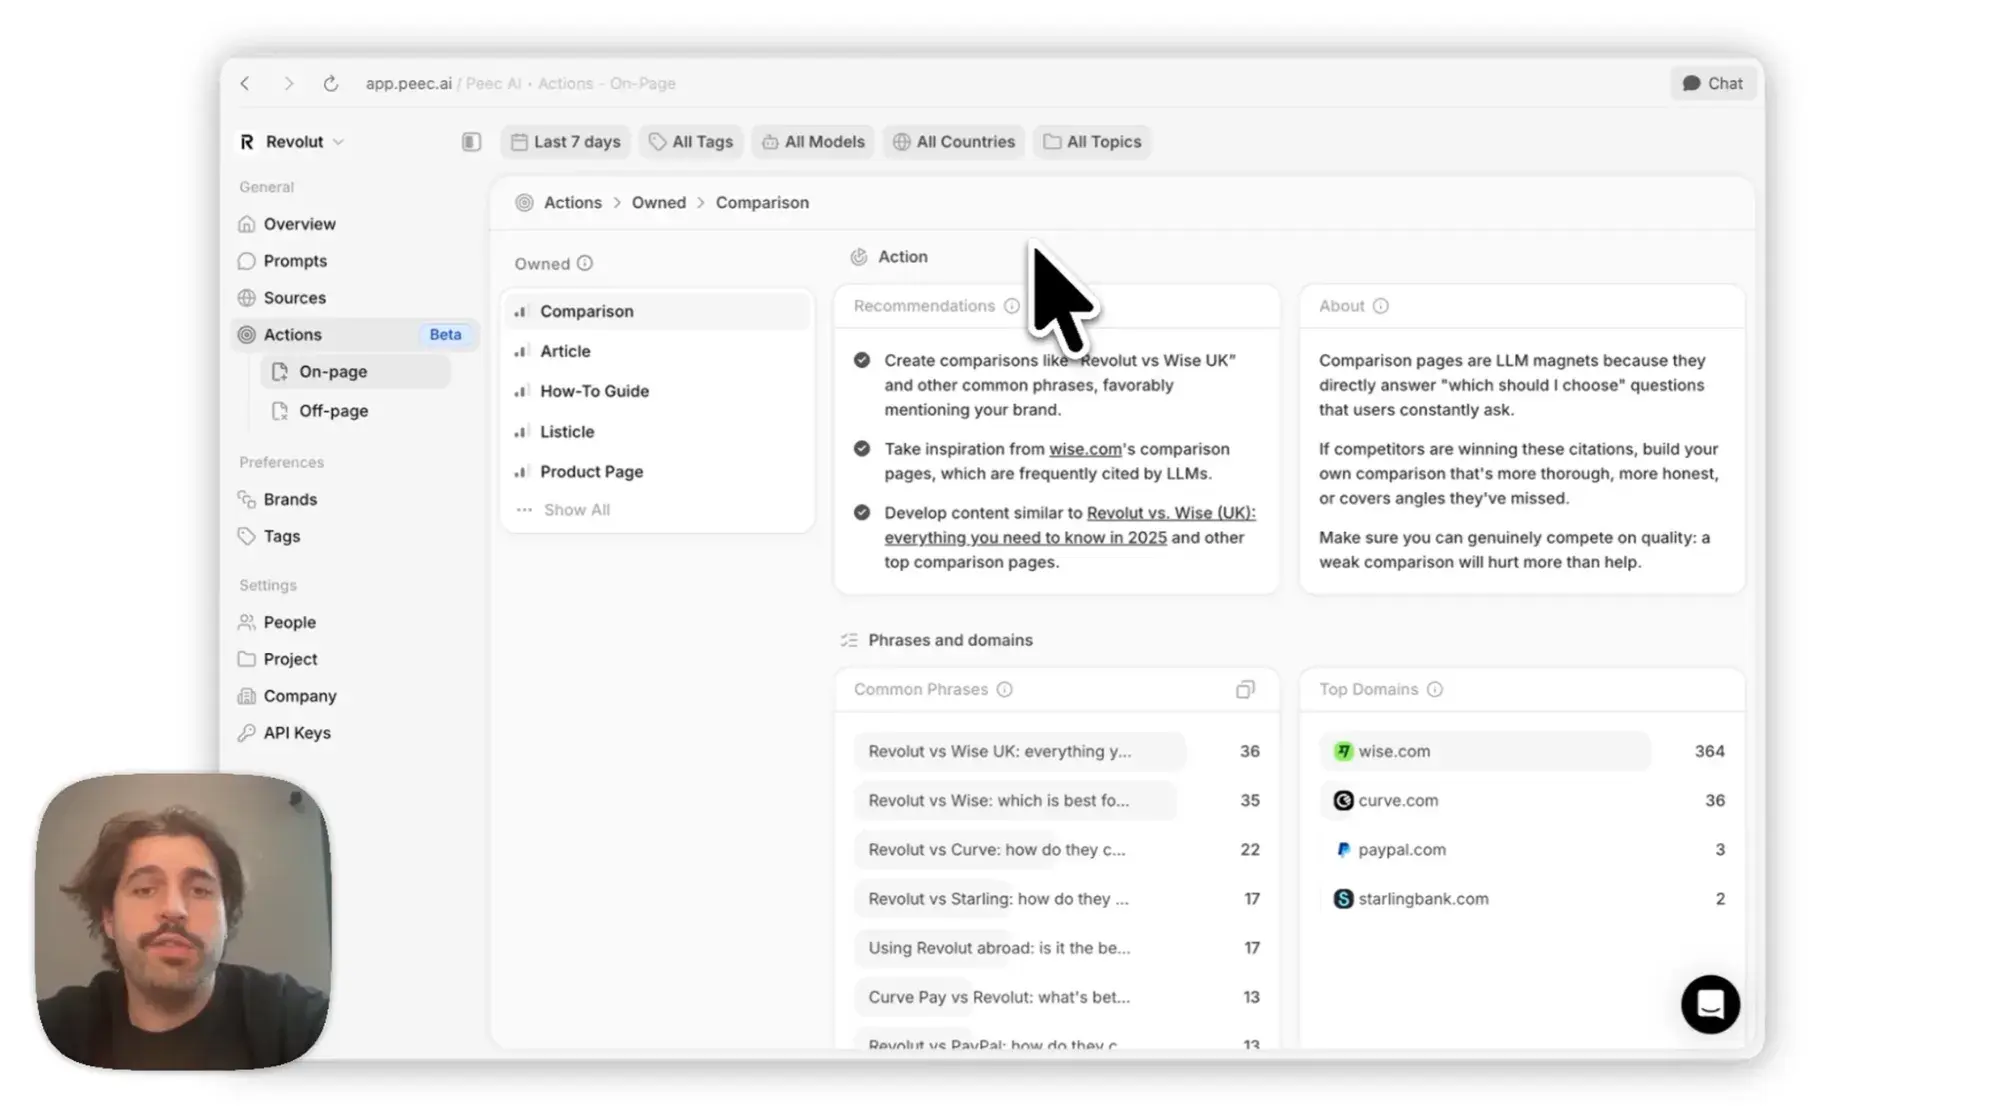The height and width of the screenshot is (1118, 1999).
Task: Open the All Countries filter
Action: [954, 142]
